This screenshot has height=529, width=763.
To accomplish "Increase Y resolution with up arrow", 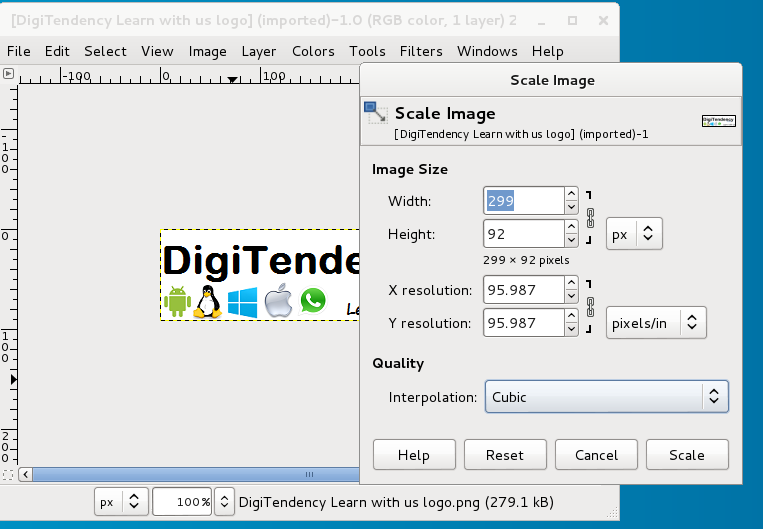I will pos(571,316).
